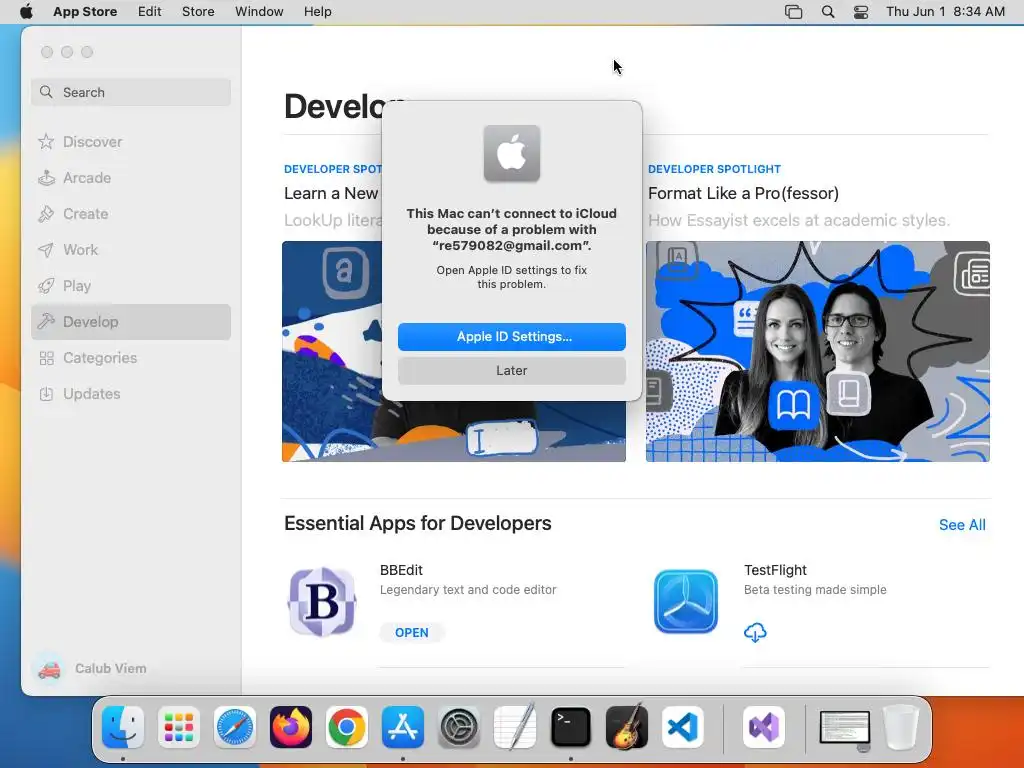Open the Arcade joystick icon in sidebar
This screenshot has height=768, width=1024.
[x=46, y=178]
